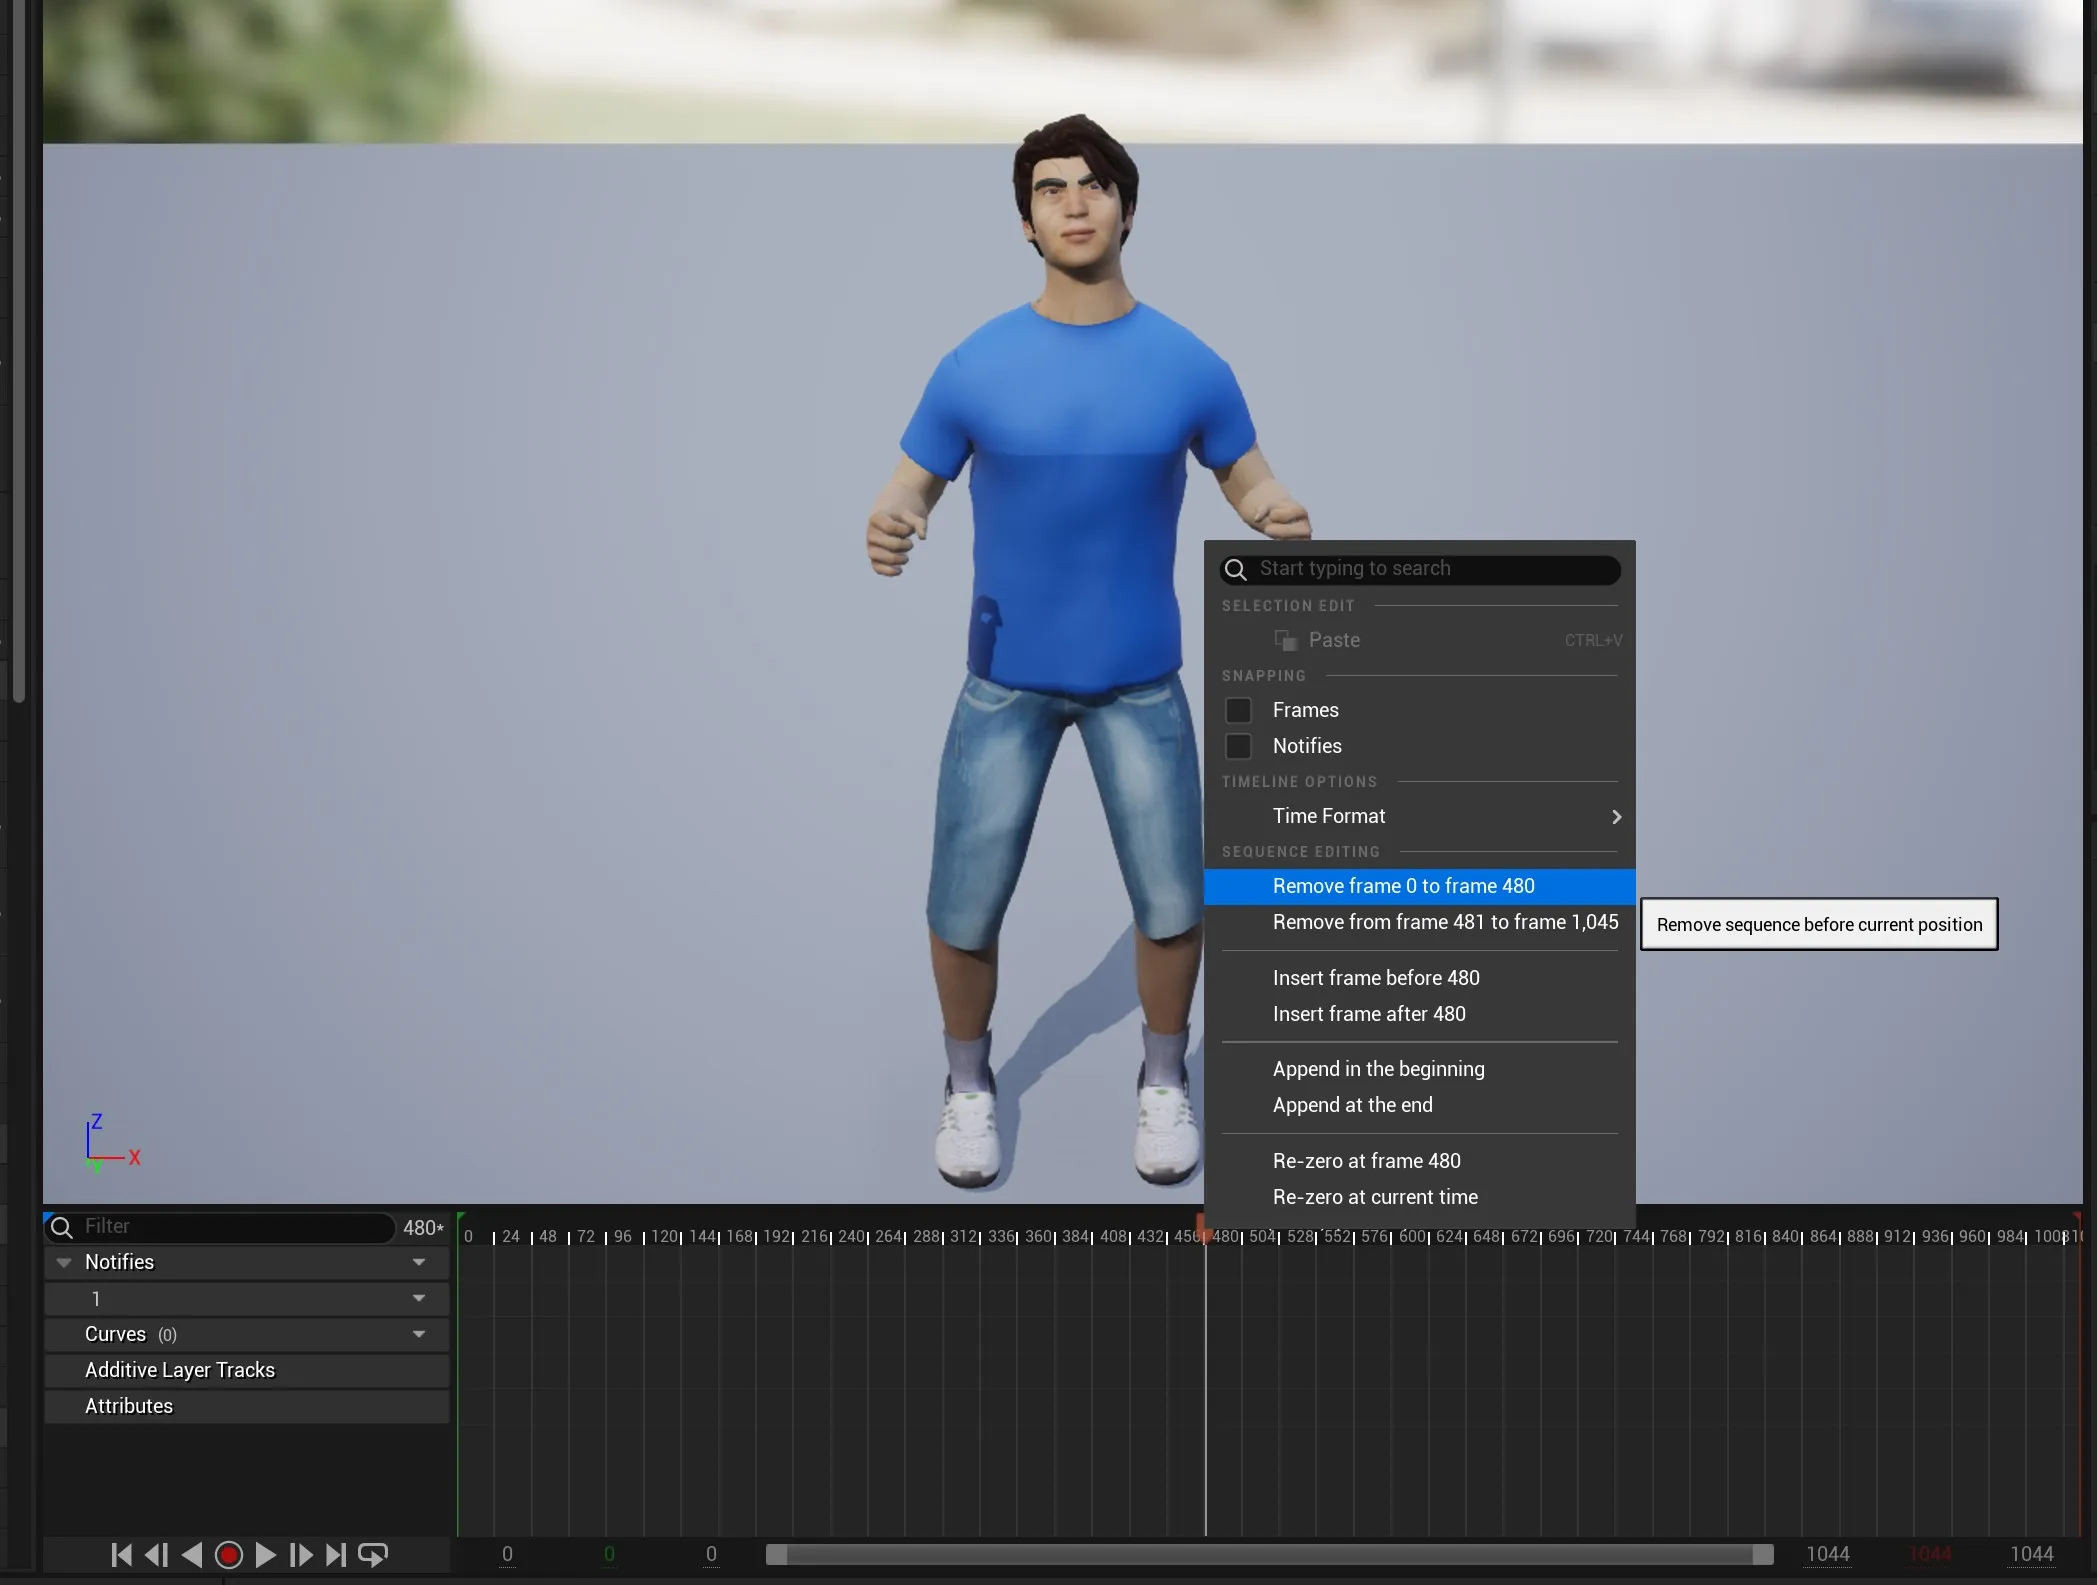Toggle loop playback icon
Viewport: 2097px width, 1585px height.
(x=373, y=1555)
